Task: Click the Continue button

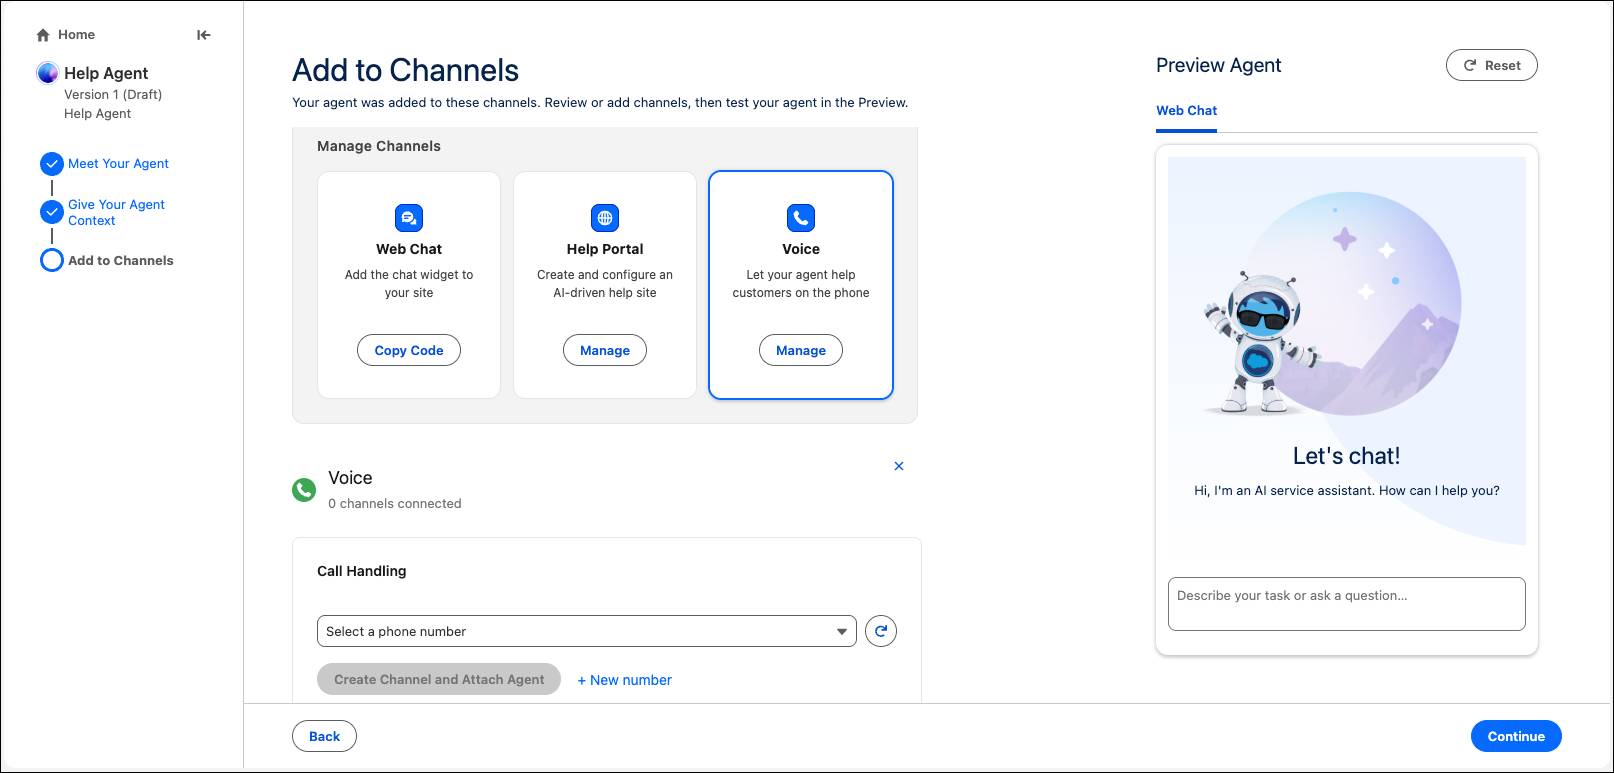Action: click(1516, 736)
